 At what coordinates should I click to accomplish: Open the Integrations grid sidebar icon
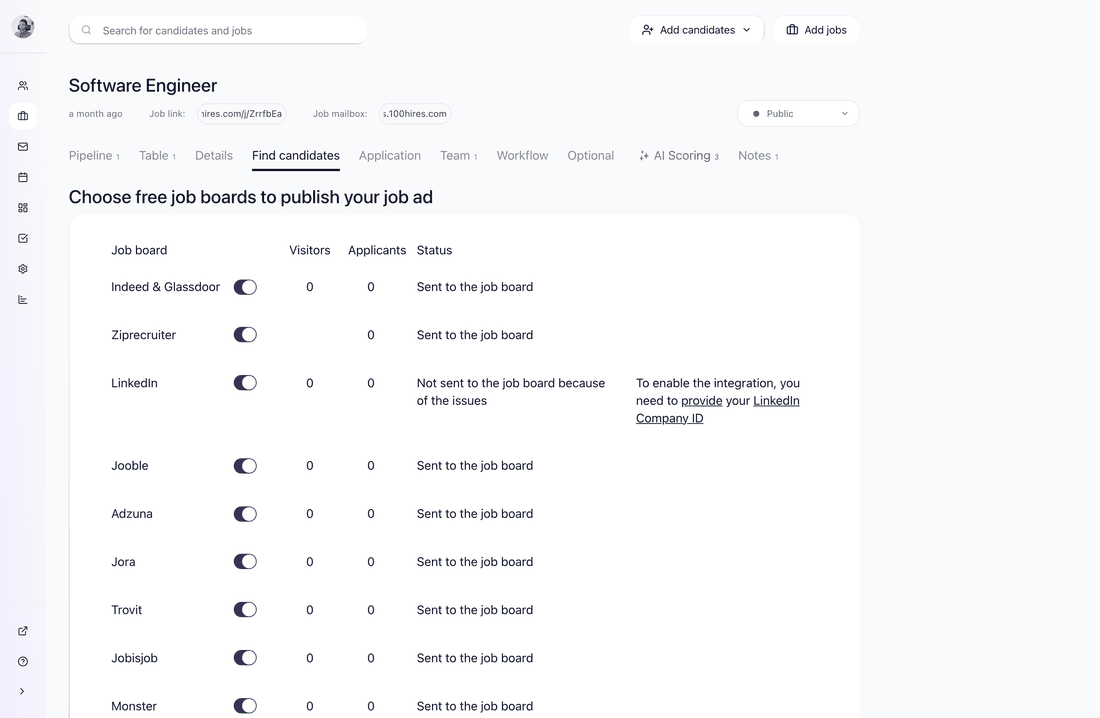(23, 208)
